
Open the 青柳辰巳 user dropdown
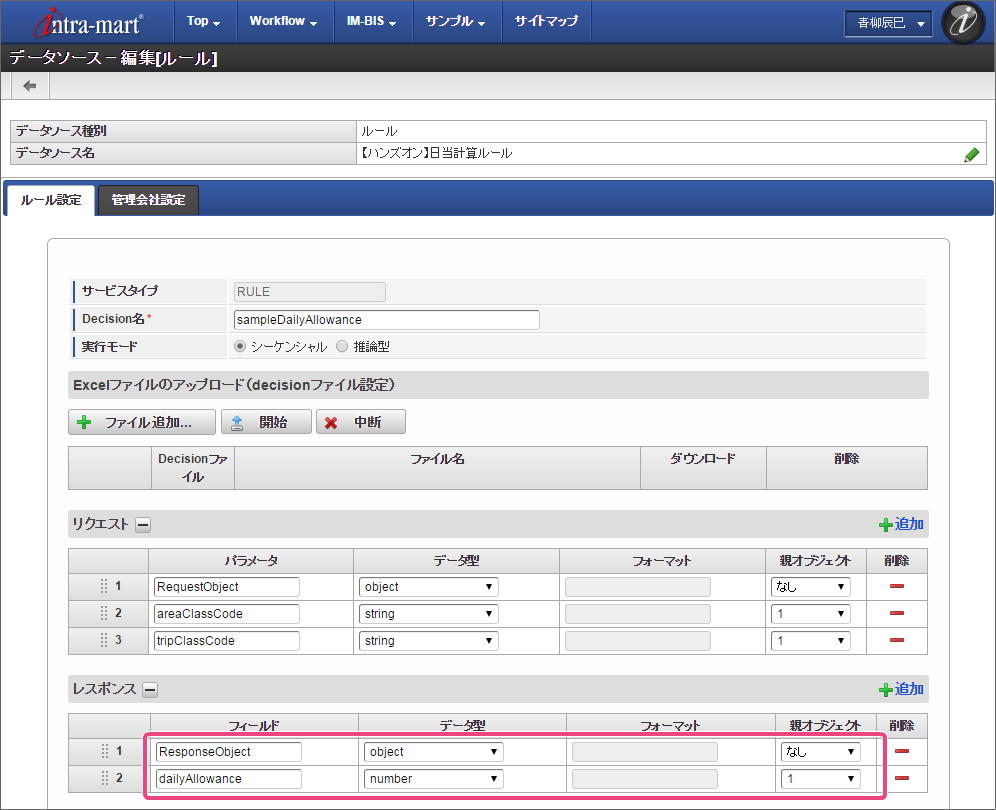point(888,22)
